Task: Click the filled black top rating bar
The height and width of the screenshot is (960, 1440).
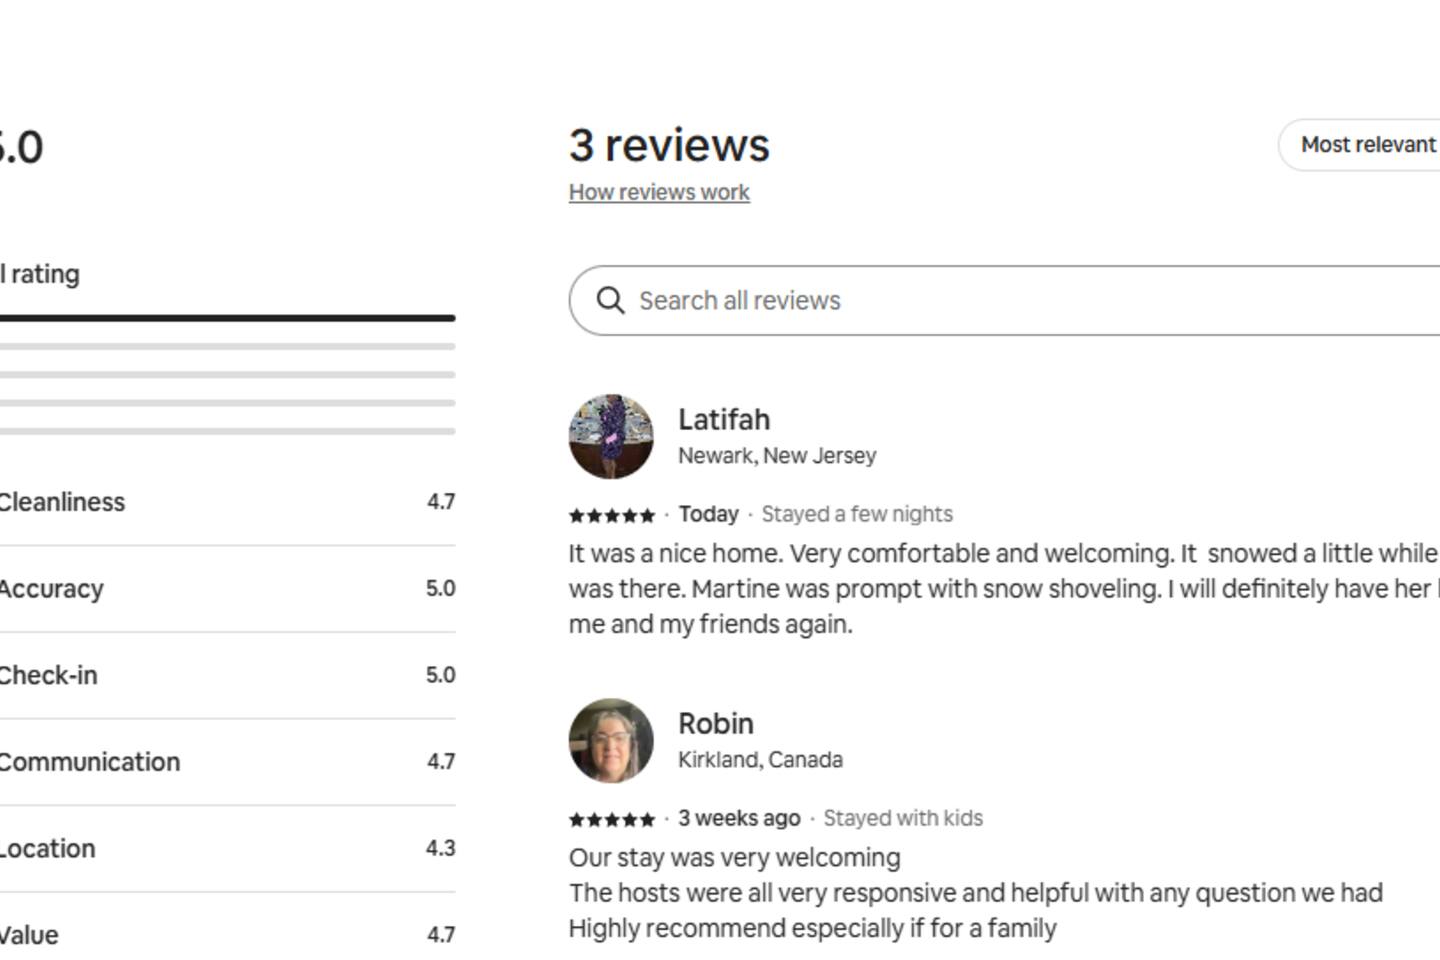Action: [x=227, y=318]
